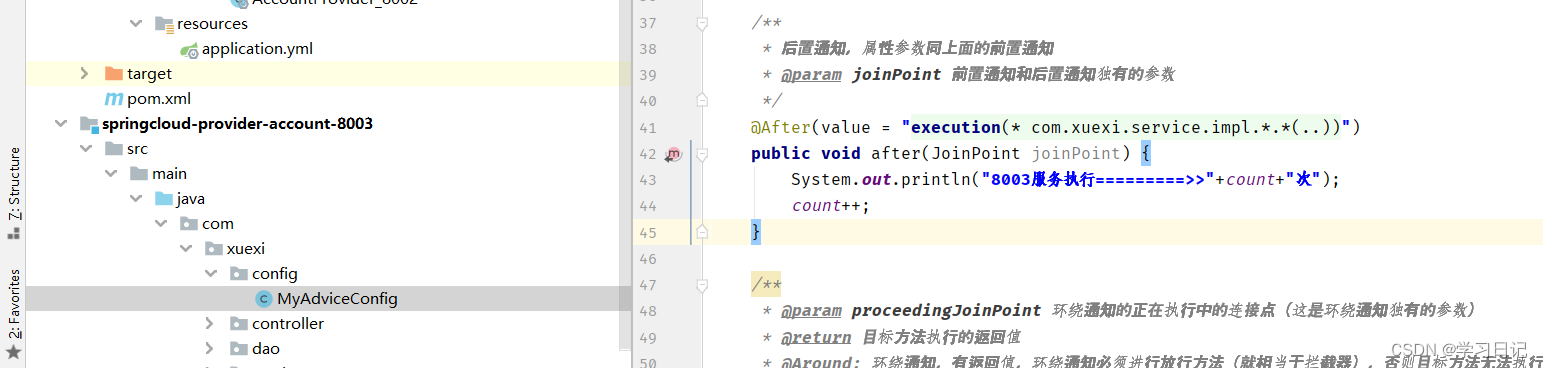The image size is (1543, 368).
Task: Collapse the config package
Action: pyautogui.click(x=211, y=274)
